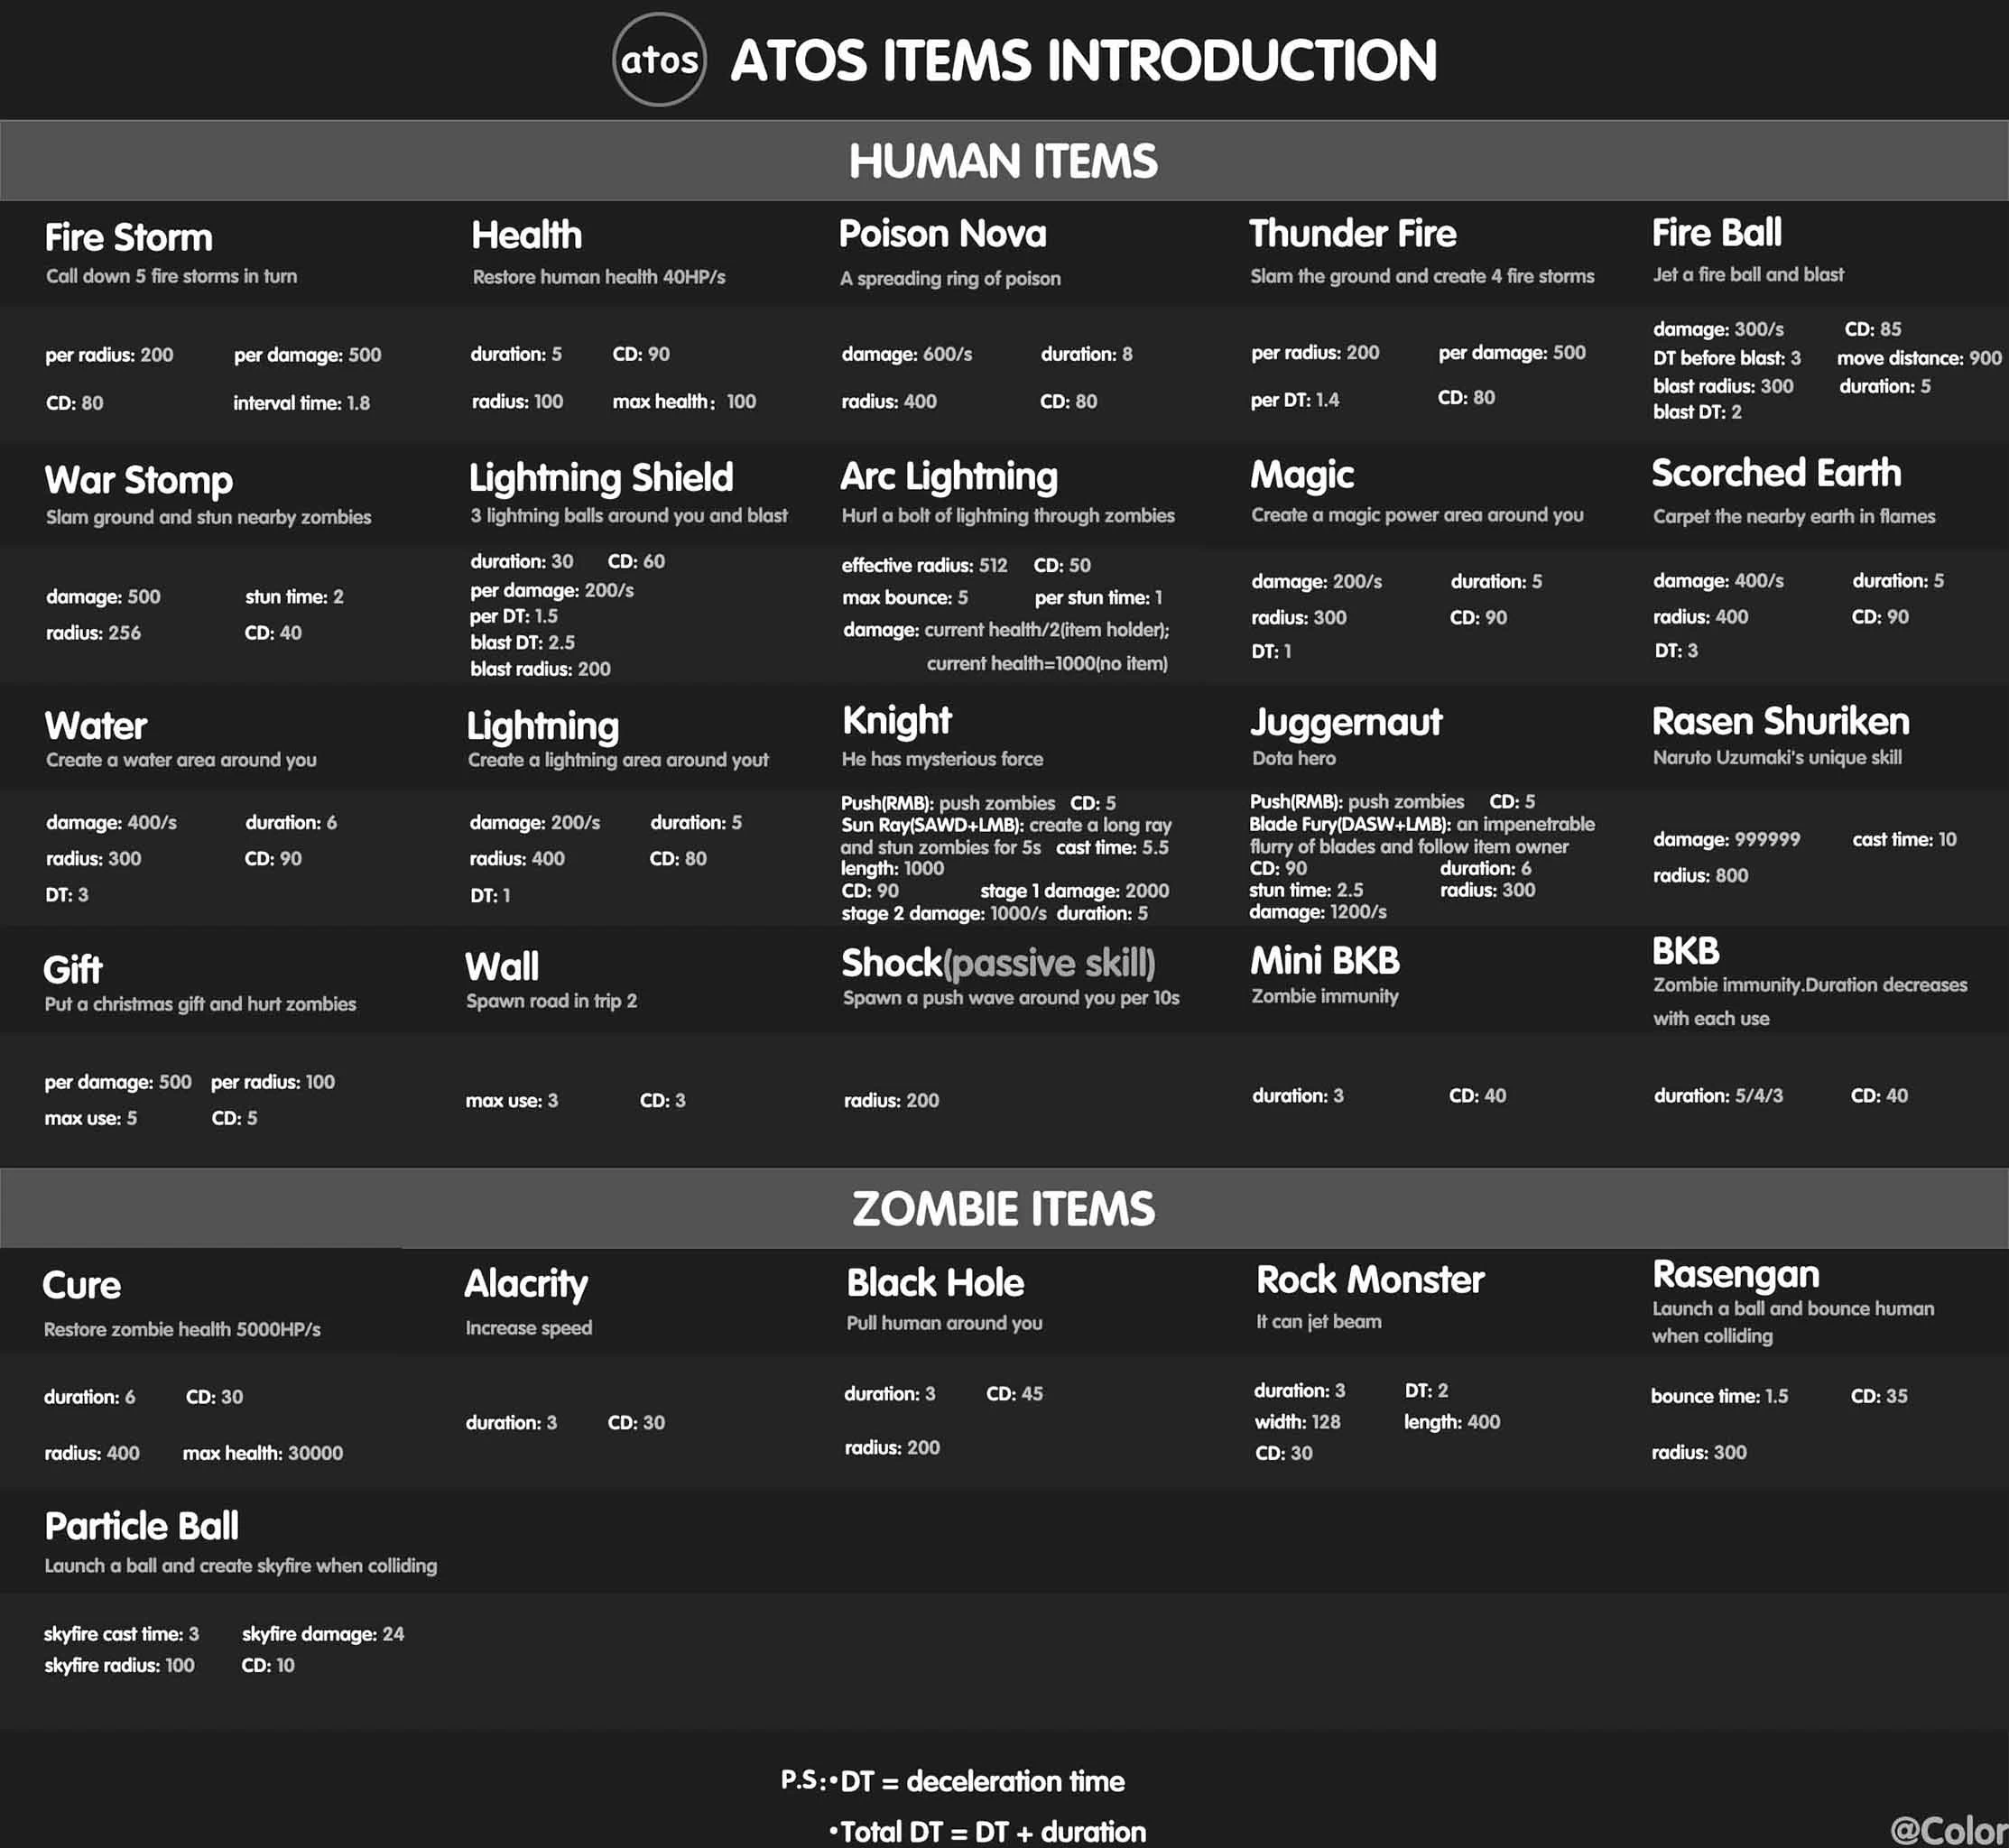Click the Rasen Shuriken item title
The height and width of the screenshot is (1848, 2009).
(x=1780, y=721)
